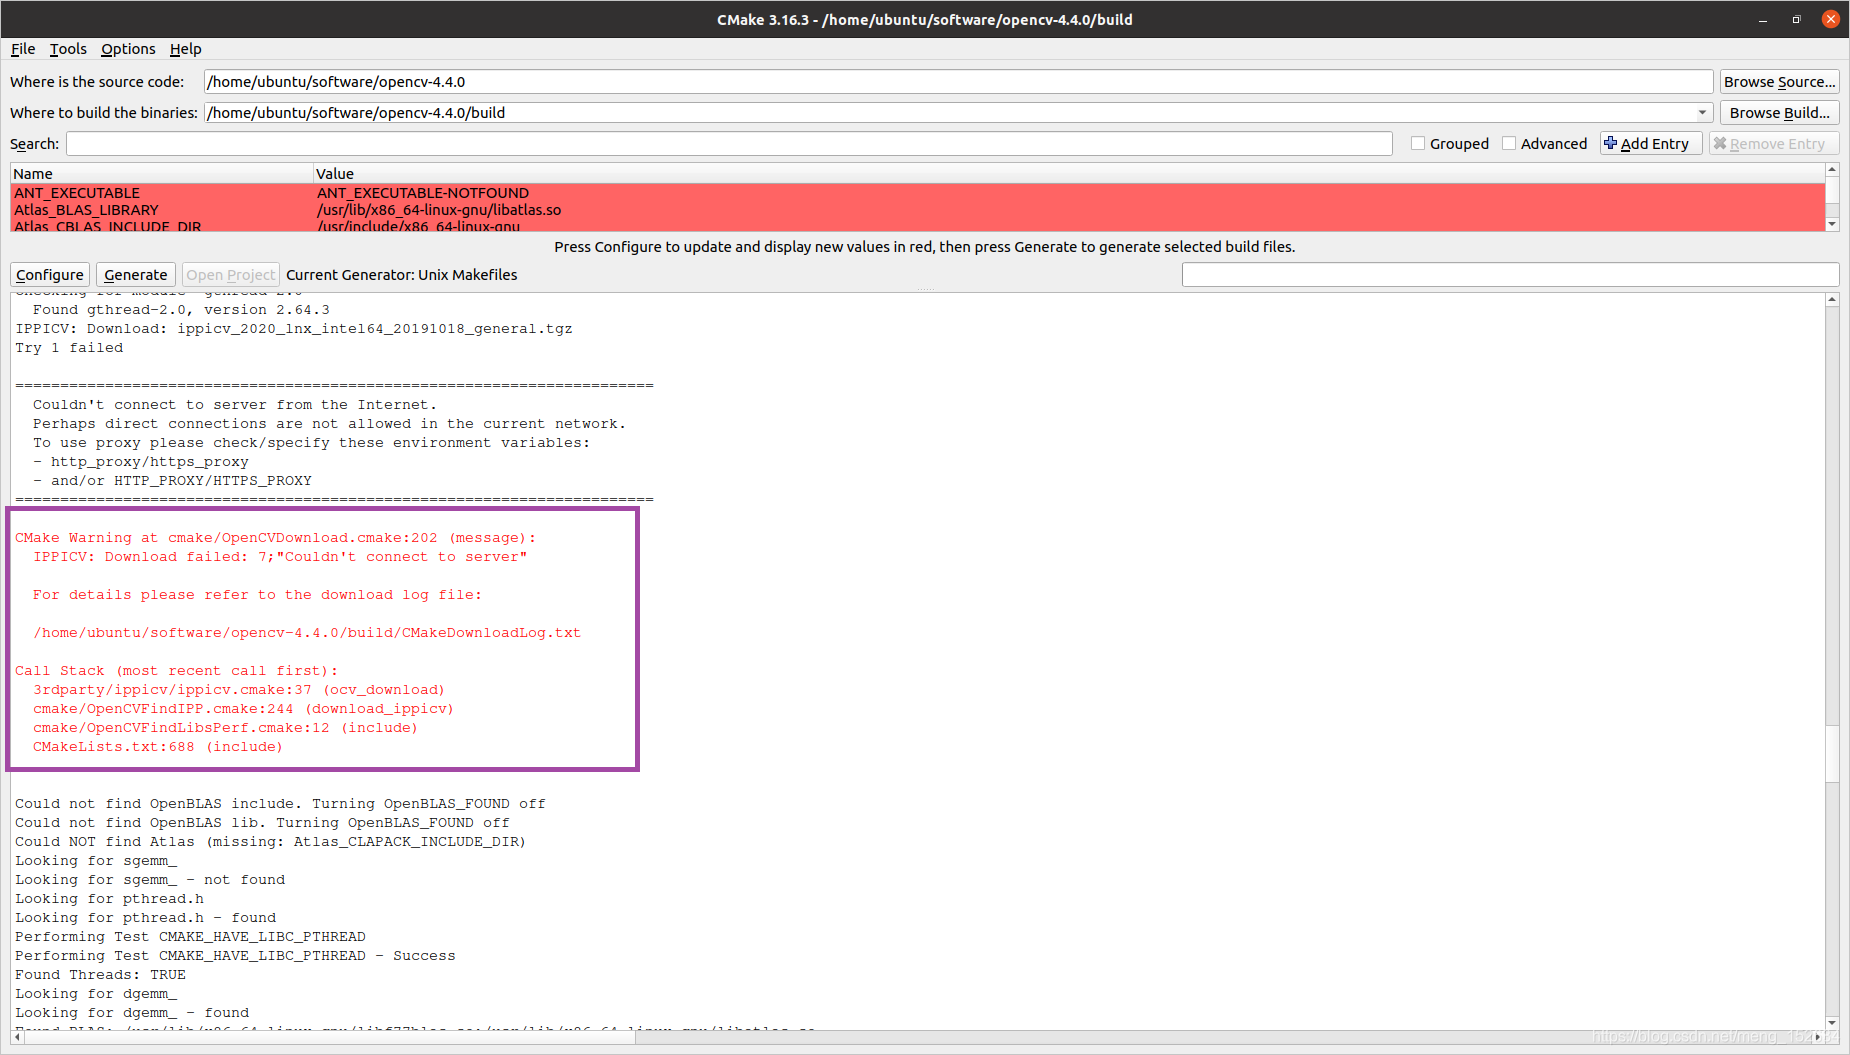
Task: Enable the Advanced checkbox
Action: click(1509, 143)
